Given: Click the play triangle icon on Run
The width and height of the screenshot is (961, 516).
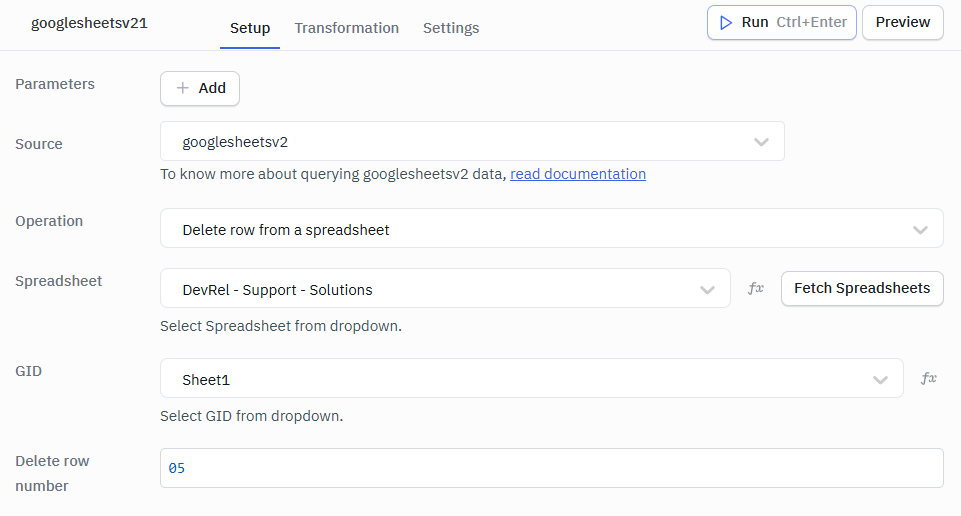Looking at the screenshot, I should (727, 22).
